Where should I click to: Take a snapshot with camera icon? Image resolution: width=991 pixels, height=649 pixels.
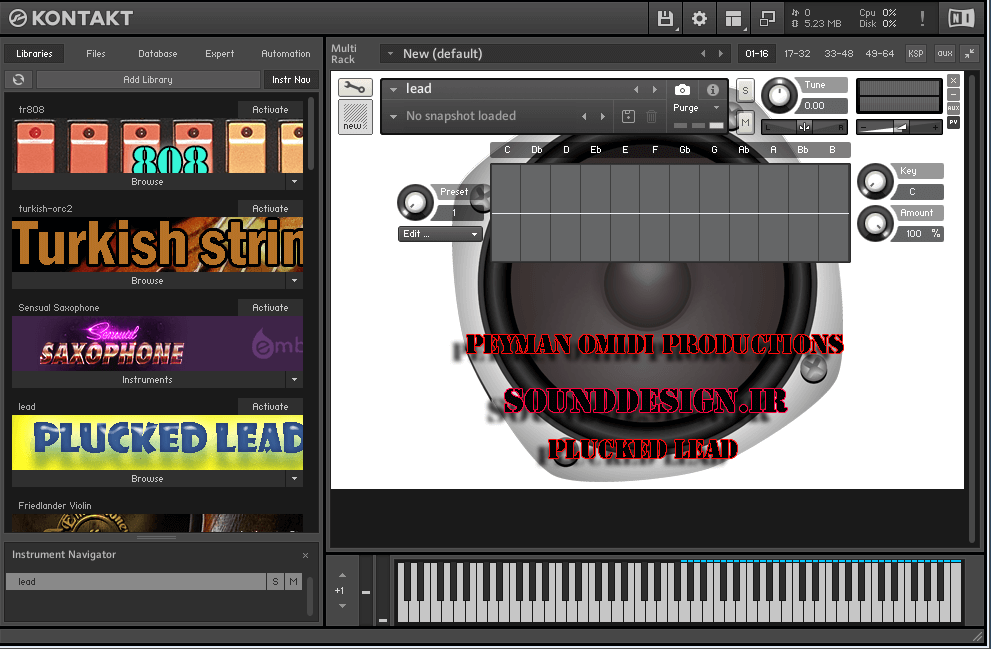pos(683,90)
